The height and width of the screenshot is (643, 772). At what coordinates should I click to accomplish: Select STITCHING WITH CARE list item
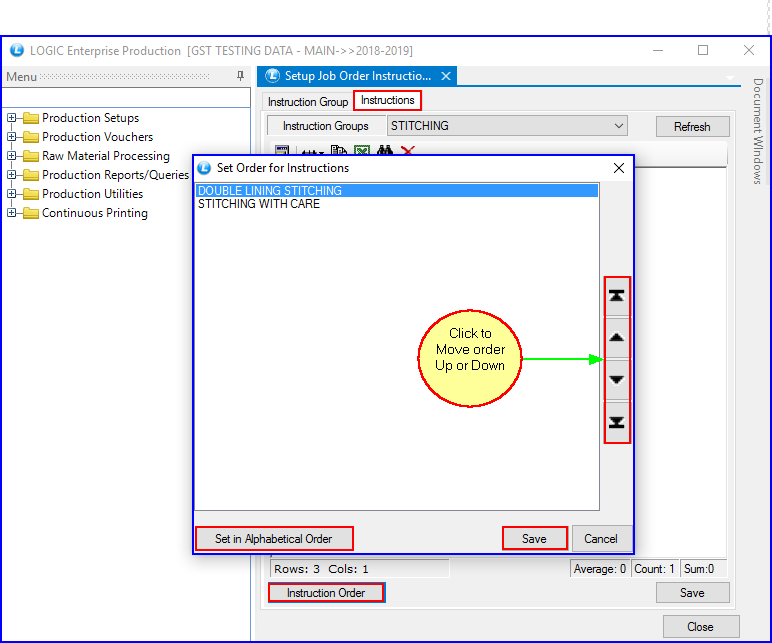point(258,204)
